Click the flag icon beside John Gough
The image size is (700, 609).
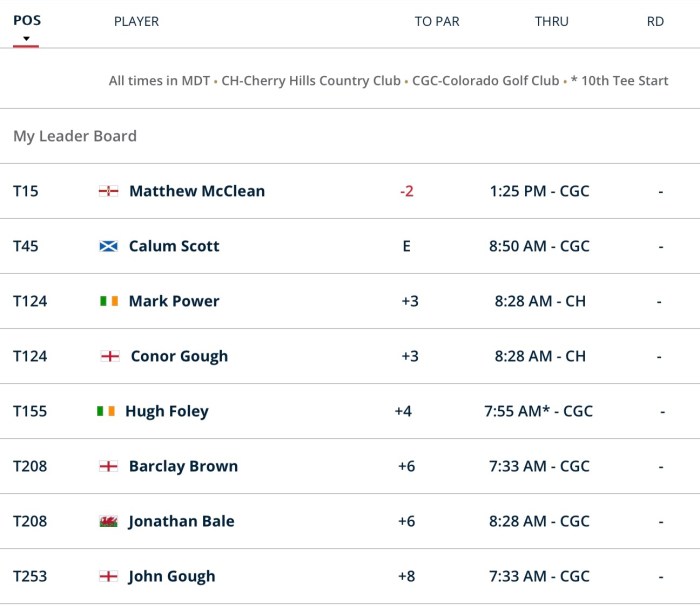coord(109,576)
